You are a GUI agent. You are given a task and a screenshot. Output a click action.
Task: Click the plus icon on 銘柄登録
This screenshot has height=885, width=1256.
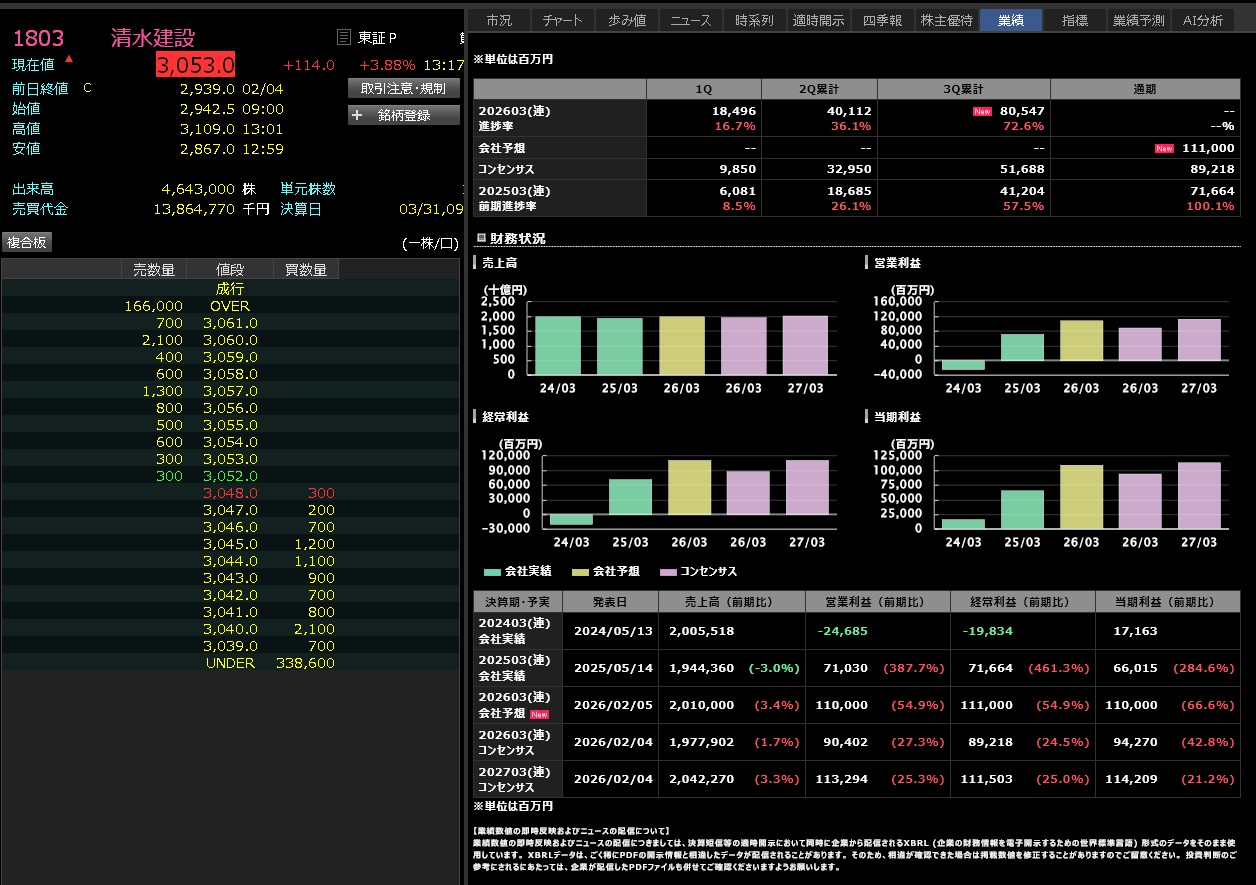click(359, 115)
